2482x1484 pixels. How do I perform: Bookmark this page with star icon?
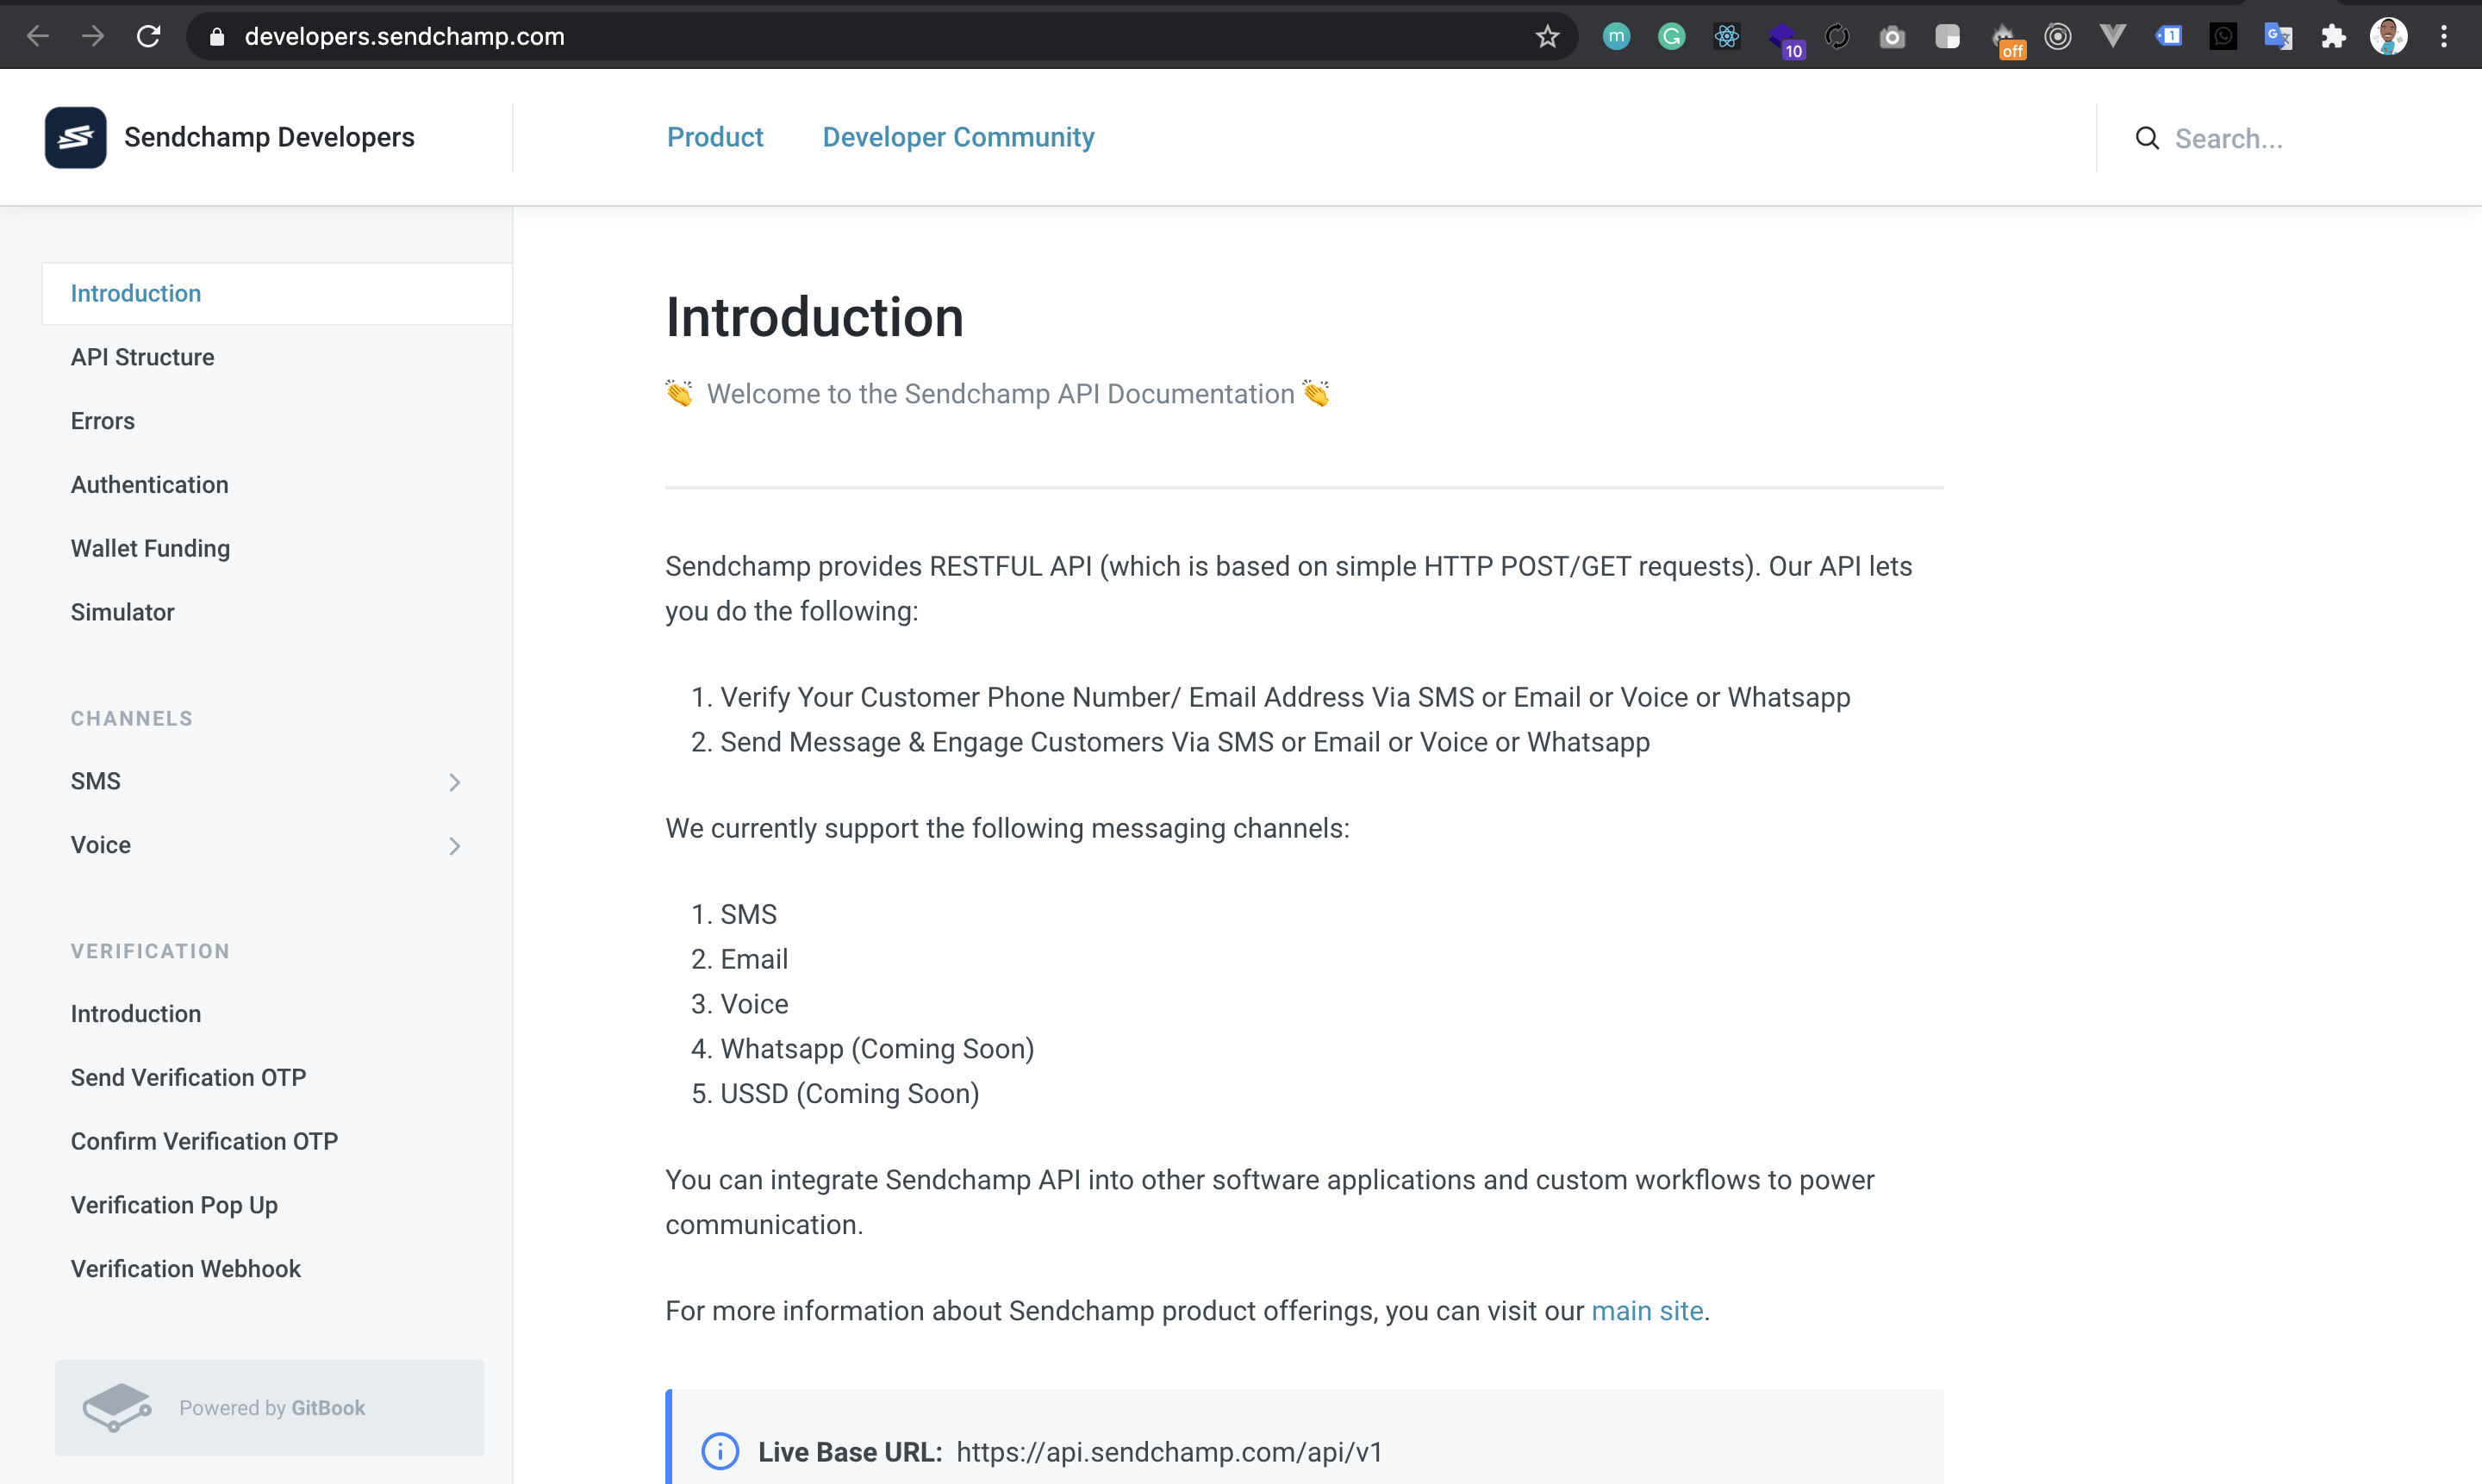pos(1547,37)
